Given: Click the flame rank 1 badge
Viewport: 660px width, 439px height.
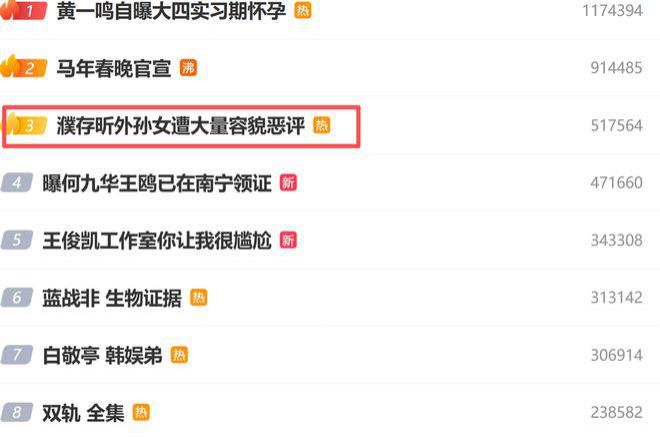Looking at the screenshot, I should [x=24, y=10].
